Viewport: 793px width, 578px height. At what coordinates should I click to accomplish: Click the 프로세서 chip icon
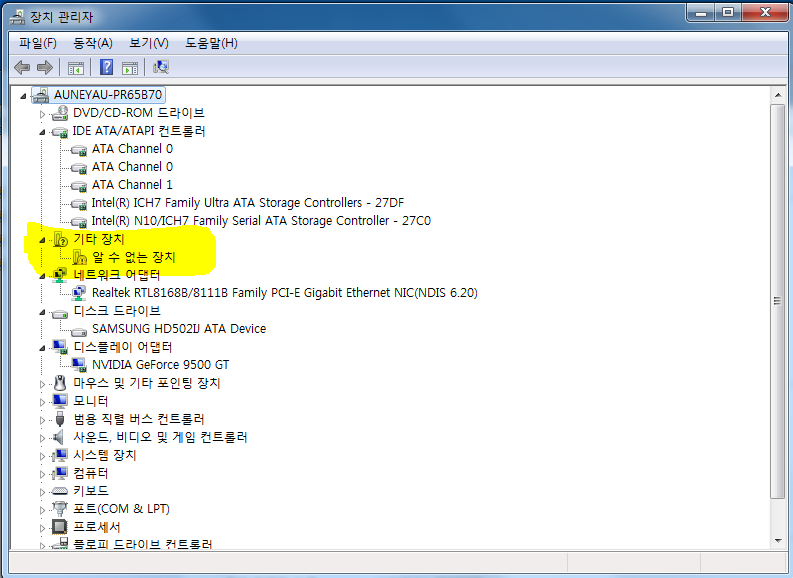(x=60, y=527)
